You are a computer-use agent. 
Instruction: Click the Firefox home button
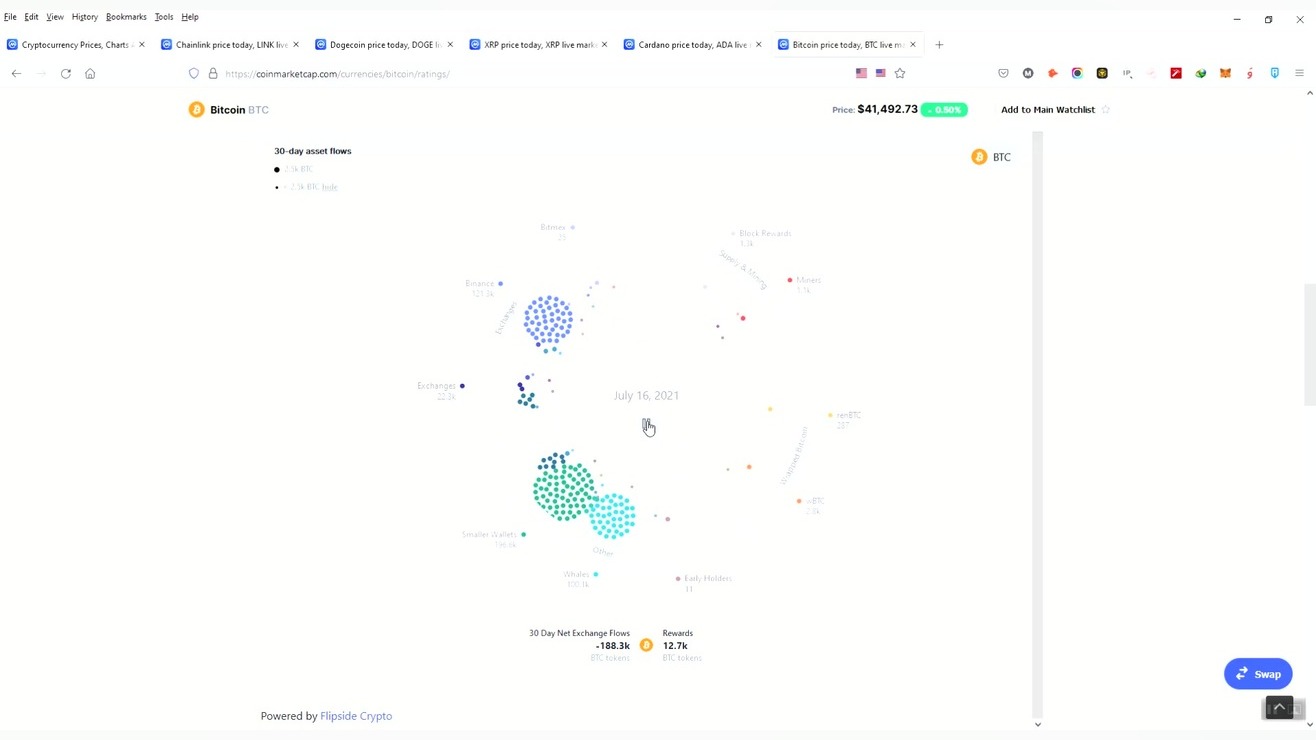[x=90, y=73]
